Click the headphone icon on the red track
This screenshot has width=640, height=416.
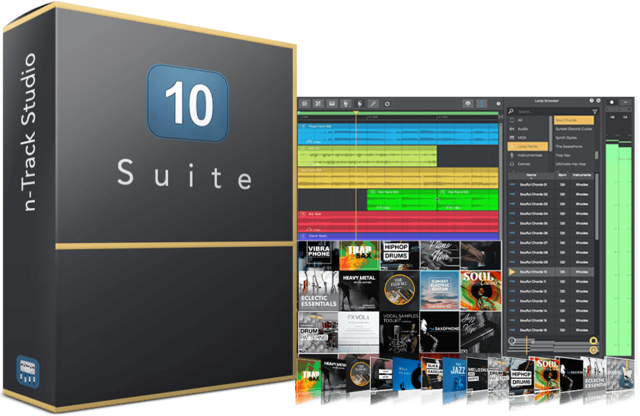pyautogui.click(x=309, y=229)
